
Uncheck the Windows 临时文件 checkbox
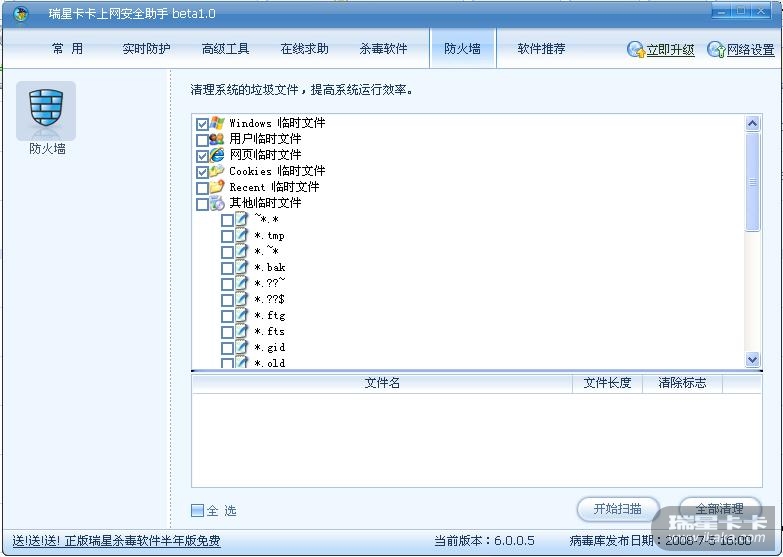click(x=202, y=124)
